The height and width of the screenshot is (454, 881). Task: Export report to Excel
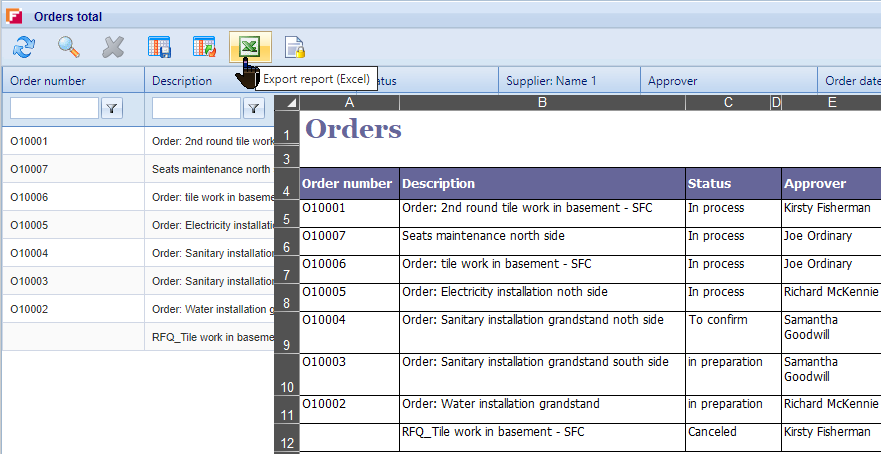249,47
